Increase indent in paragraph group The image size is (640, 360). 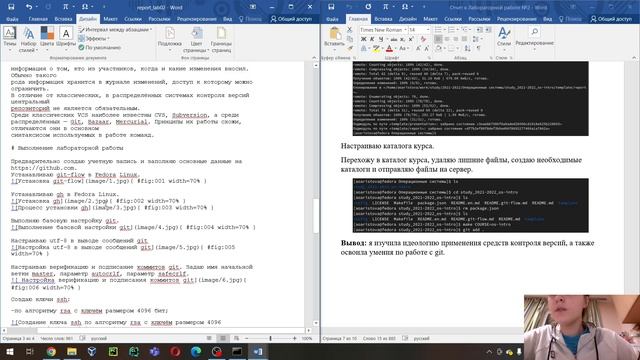tap(488, 30)
